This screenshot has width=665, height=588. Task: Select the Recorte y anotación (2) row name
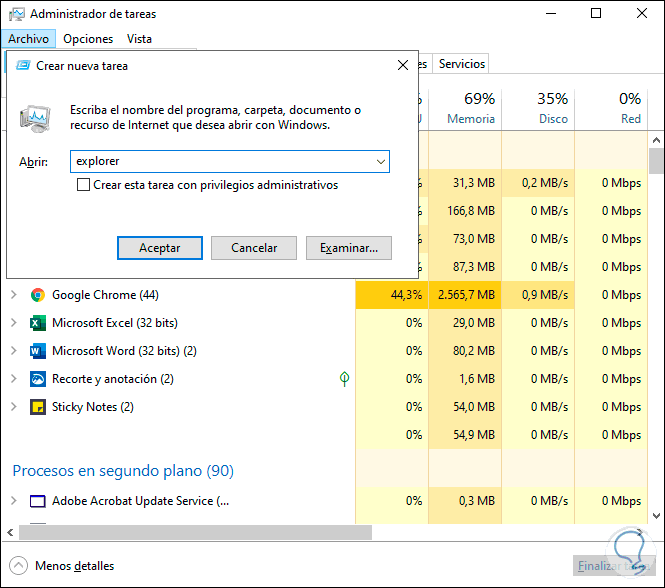click(x=113, y=379)
